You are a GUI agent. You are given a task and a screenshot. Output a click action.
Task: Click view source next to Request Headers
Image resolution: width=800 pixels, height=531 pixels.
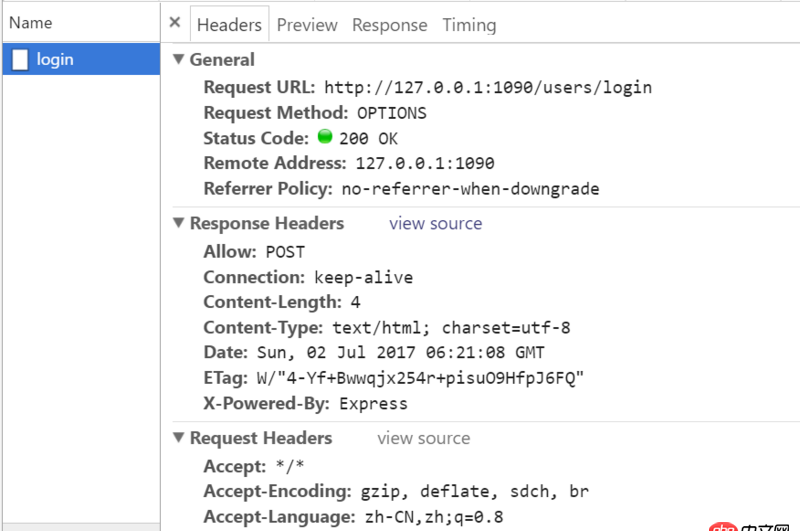click(424, 438)
